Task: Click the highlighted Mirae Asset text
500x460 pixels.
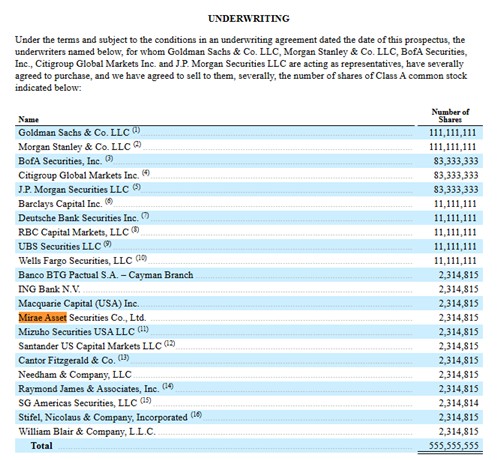Action: 43,318
